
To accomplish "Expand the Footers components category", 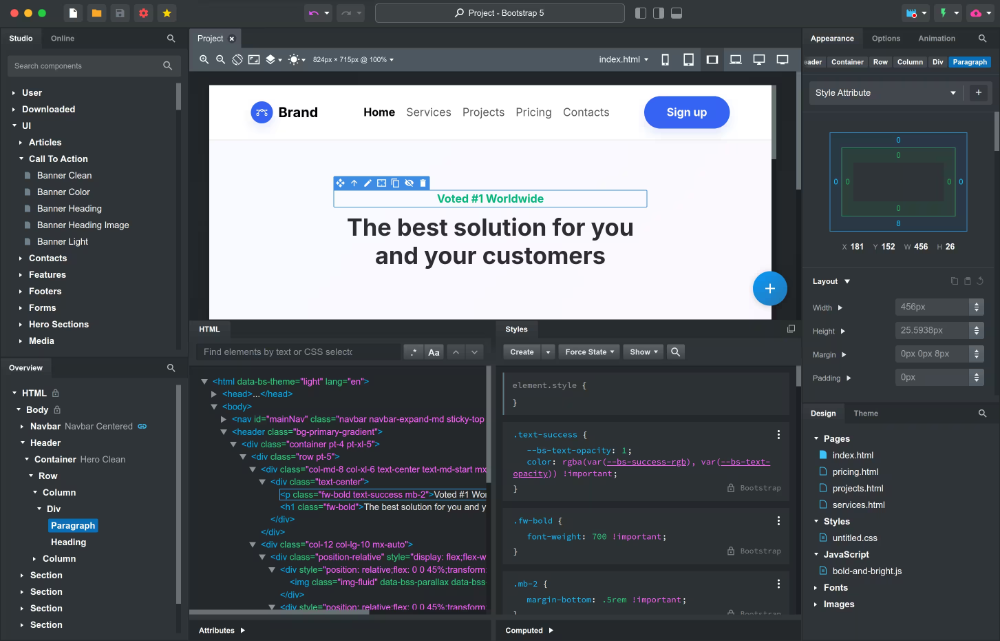I will click(46, 291).
